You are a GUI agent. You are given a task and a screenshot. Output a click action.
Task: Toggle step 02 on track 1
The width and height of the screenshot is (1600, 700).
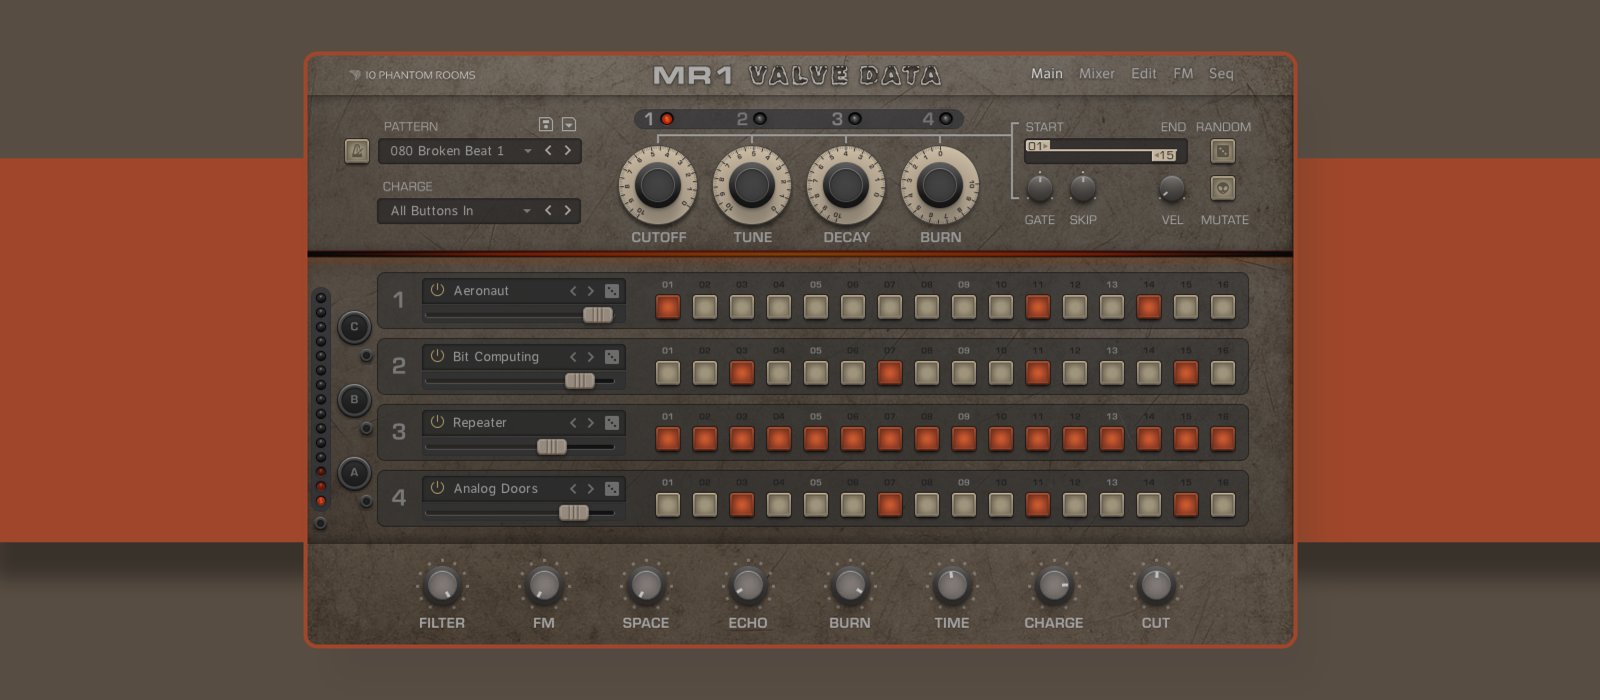705,307
